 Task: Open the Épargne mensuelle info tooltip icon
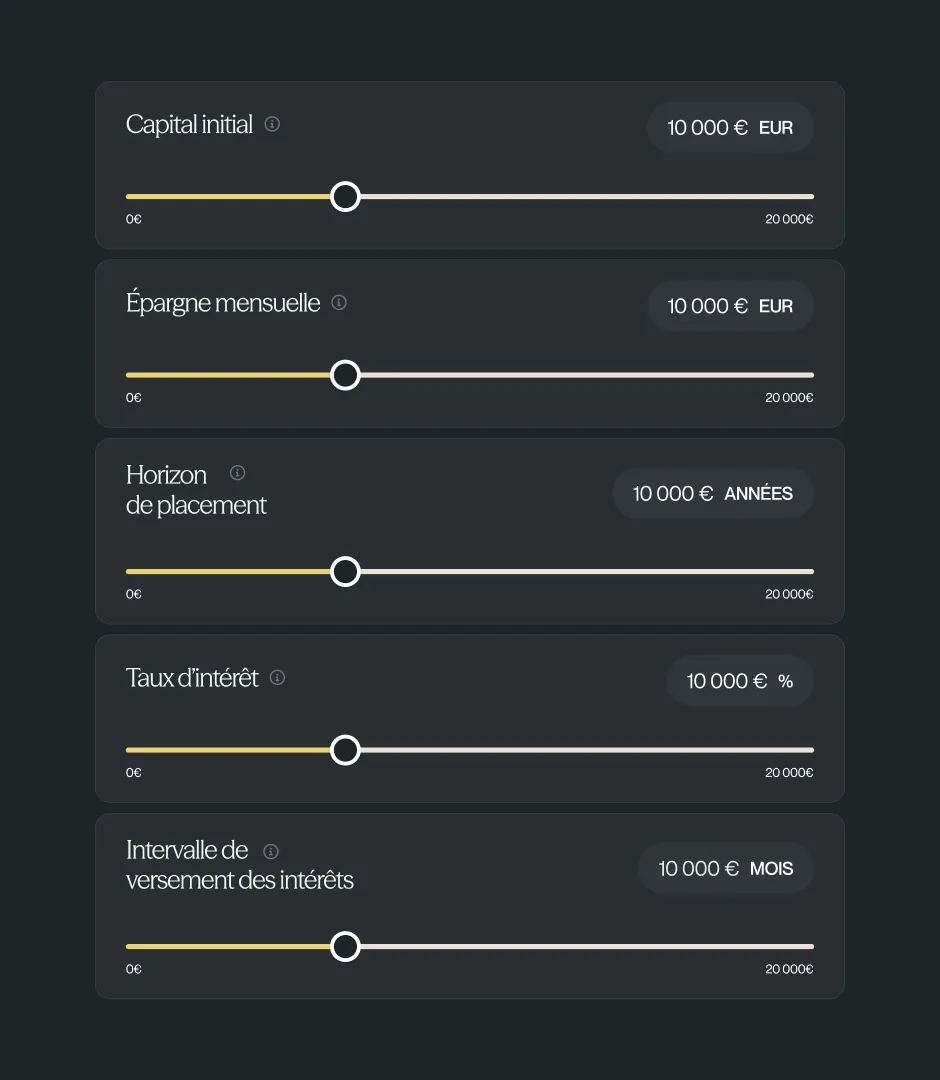pos(339,302)
